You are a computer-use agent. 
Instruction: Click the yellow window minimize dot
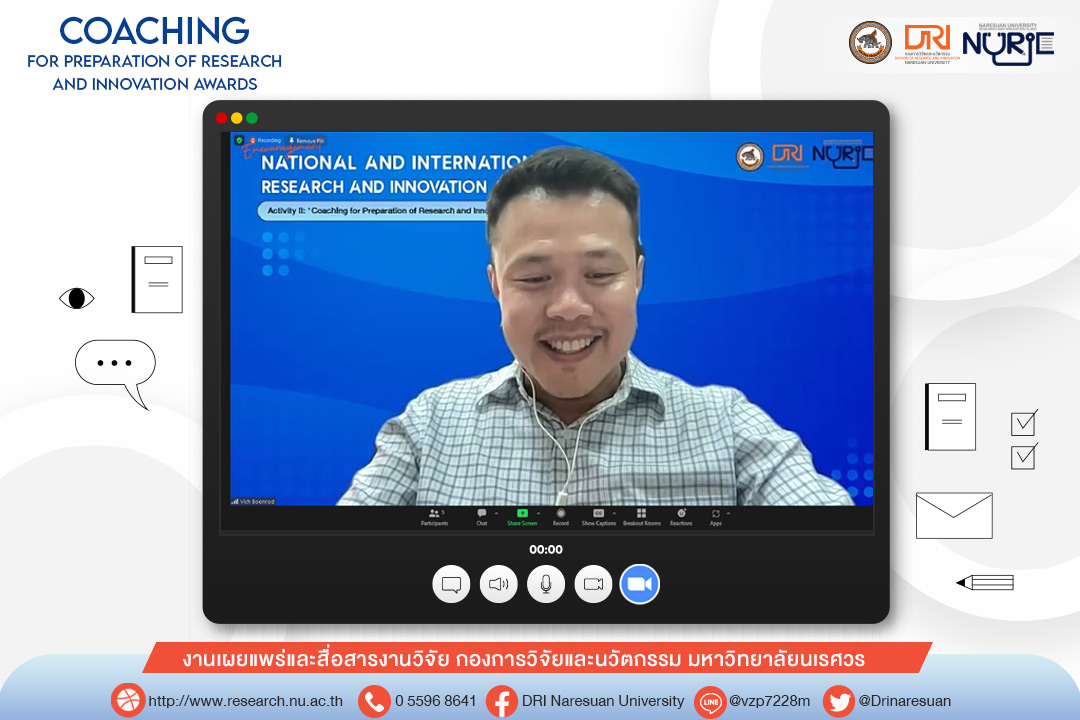(236, 118)
